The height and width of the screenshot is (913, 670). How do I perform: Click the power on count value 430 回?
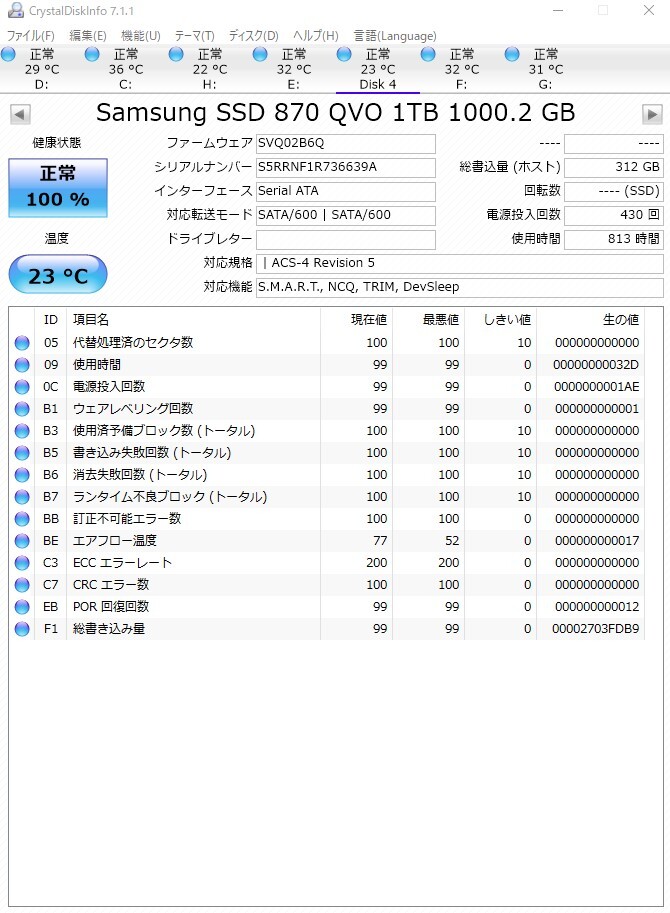(614, 215)
